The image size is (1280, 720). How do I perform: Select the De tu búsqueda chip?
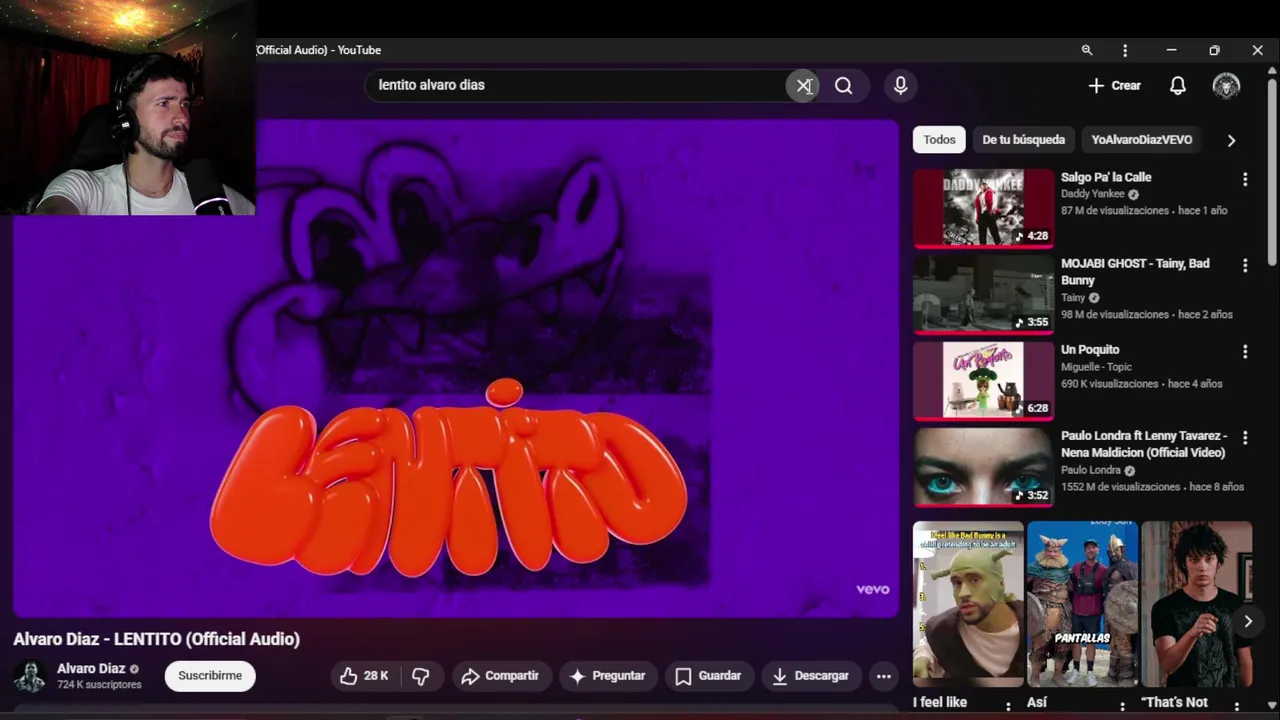pos(1023,140)
